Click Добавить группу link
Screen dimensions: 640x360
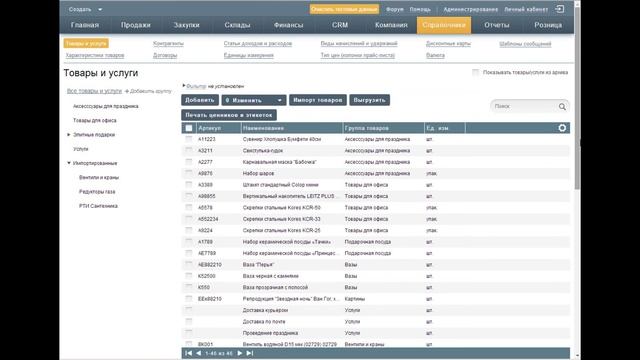148,91
